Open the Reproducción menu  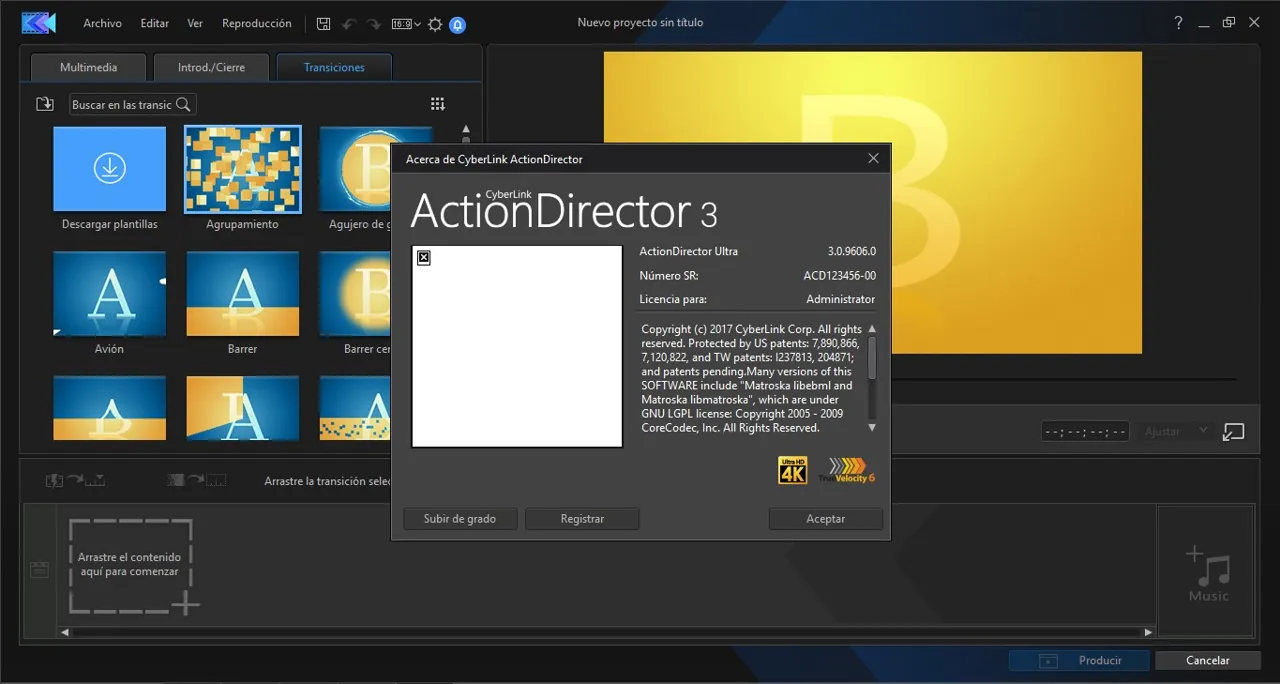pyautogui.click(x=257, y=23)
